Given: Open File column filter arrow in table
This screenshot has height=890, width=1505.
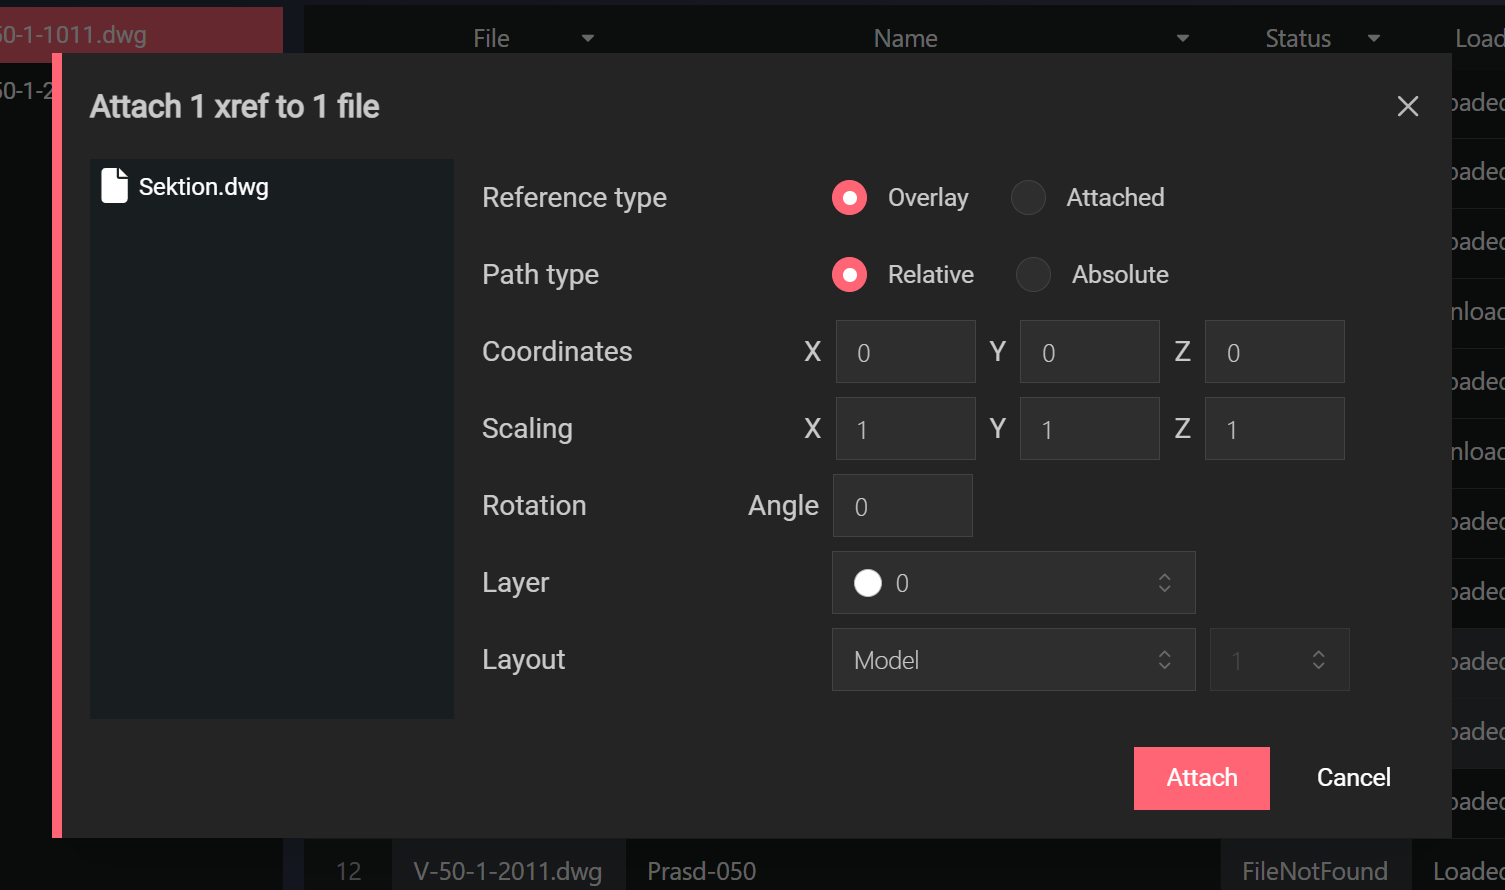Looking at the screenshot, I should point(588,39).
